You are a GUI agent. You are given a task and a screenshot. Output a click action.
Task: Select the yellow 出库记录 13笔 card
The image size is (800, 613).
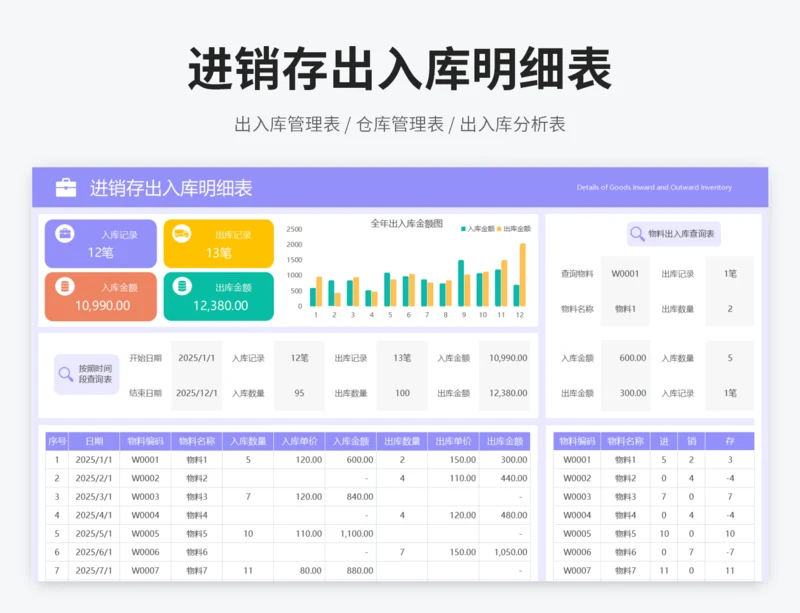(x=218, y=243)
